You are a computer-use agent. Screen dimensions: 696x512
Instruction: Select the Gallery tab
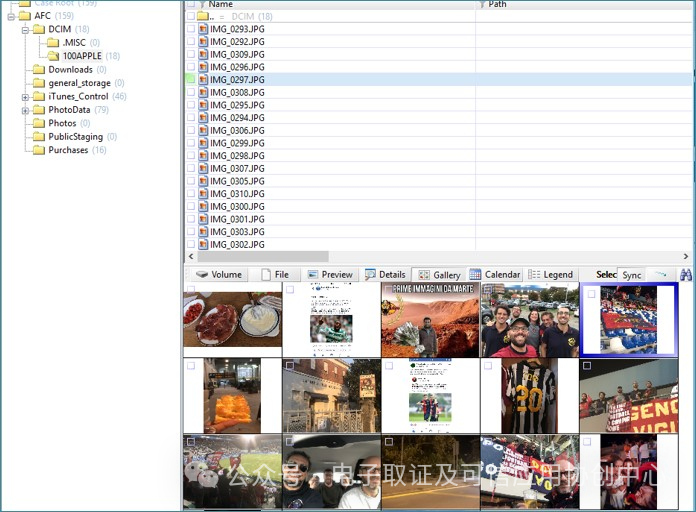(x=439, y=275)
